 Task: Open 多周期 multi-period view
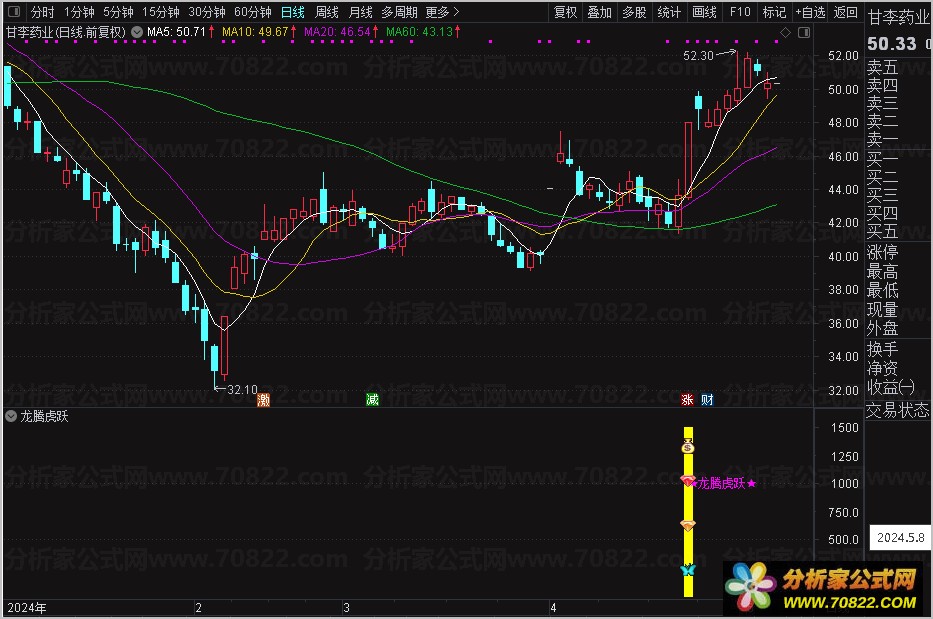pos(399,12)
